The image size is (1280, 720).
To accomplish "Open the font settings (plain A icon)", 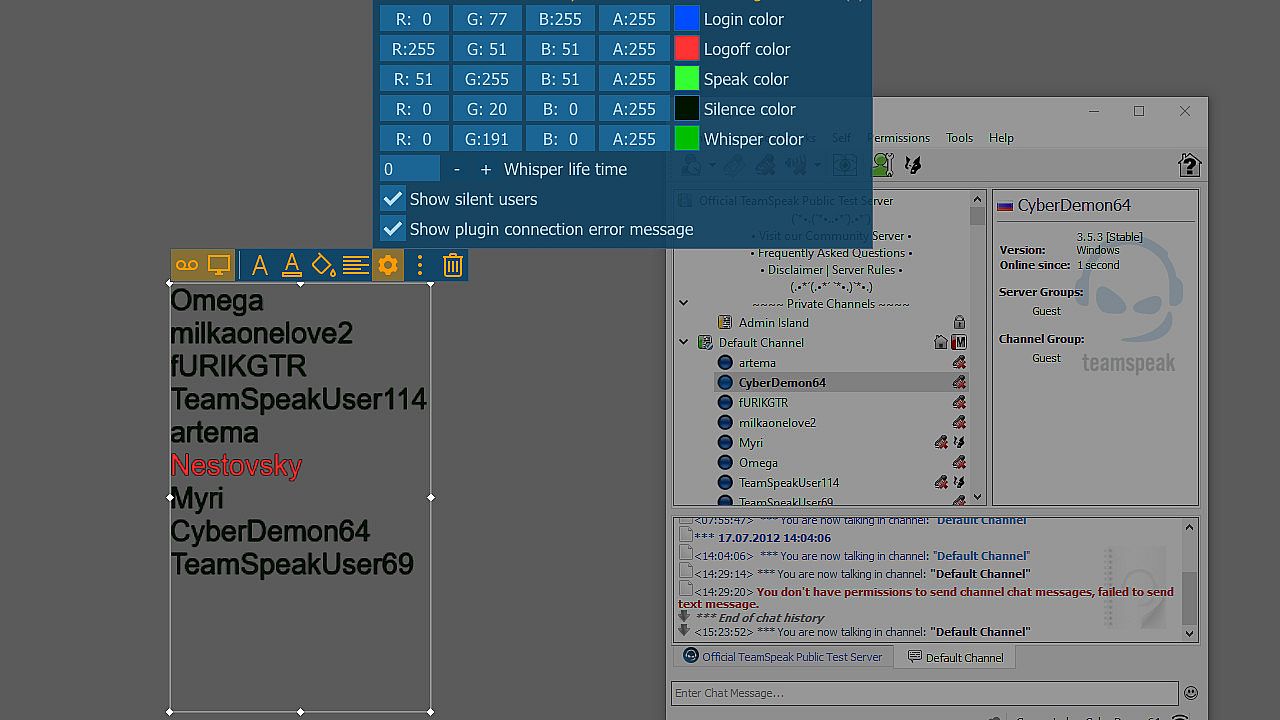I will [x=260, y=265].
